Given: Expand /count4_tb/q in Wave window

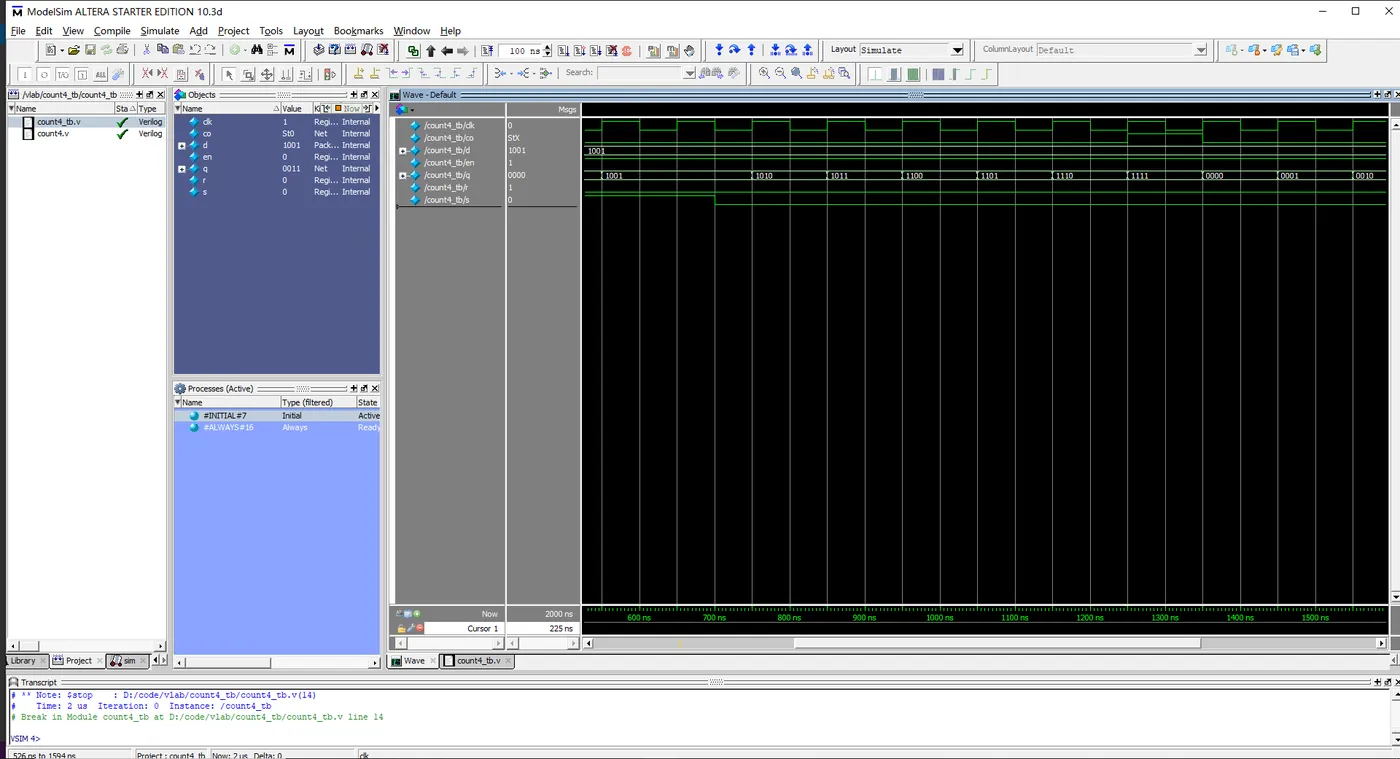Looking at the screenshot, I should pyautogui.click(x=403, y=175).
